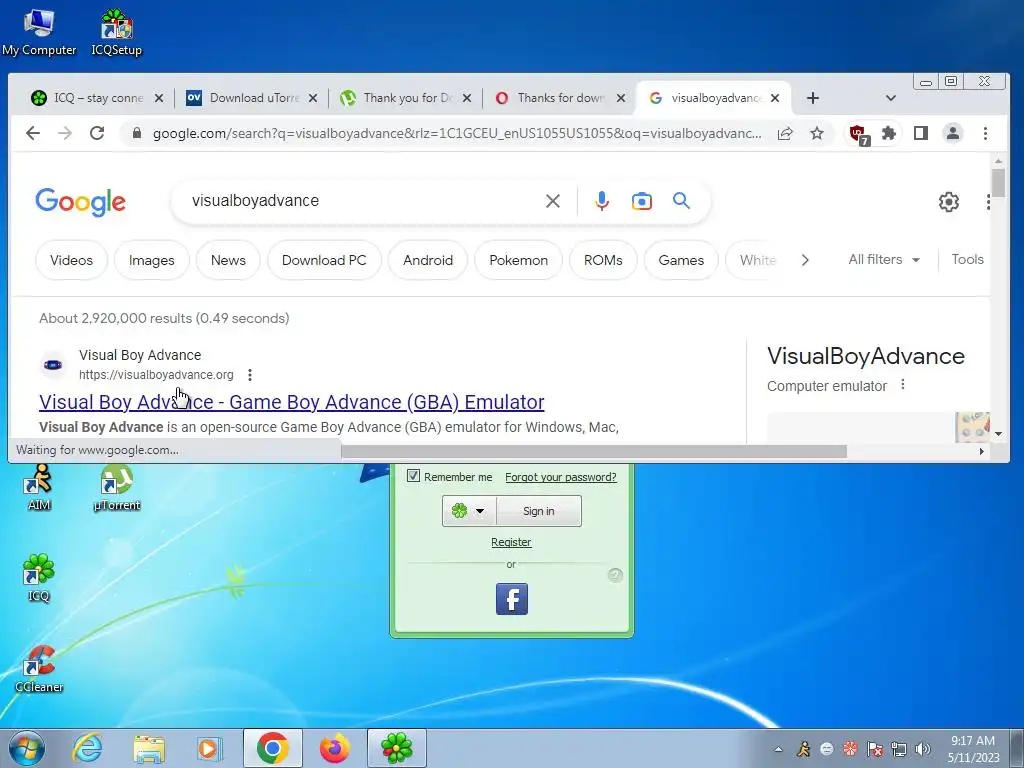Open the volume speaker tray icon
Image resolution: width=1024 pixels, height=768 pixels.
[x=923, y=749]
